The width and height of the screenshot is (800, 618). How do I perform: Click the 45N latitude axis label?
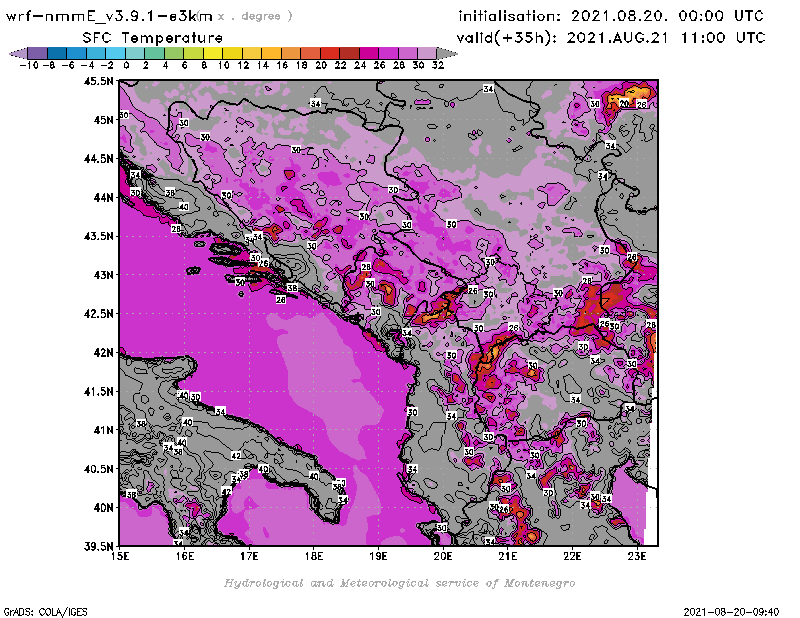[103, 120]
